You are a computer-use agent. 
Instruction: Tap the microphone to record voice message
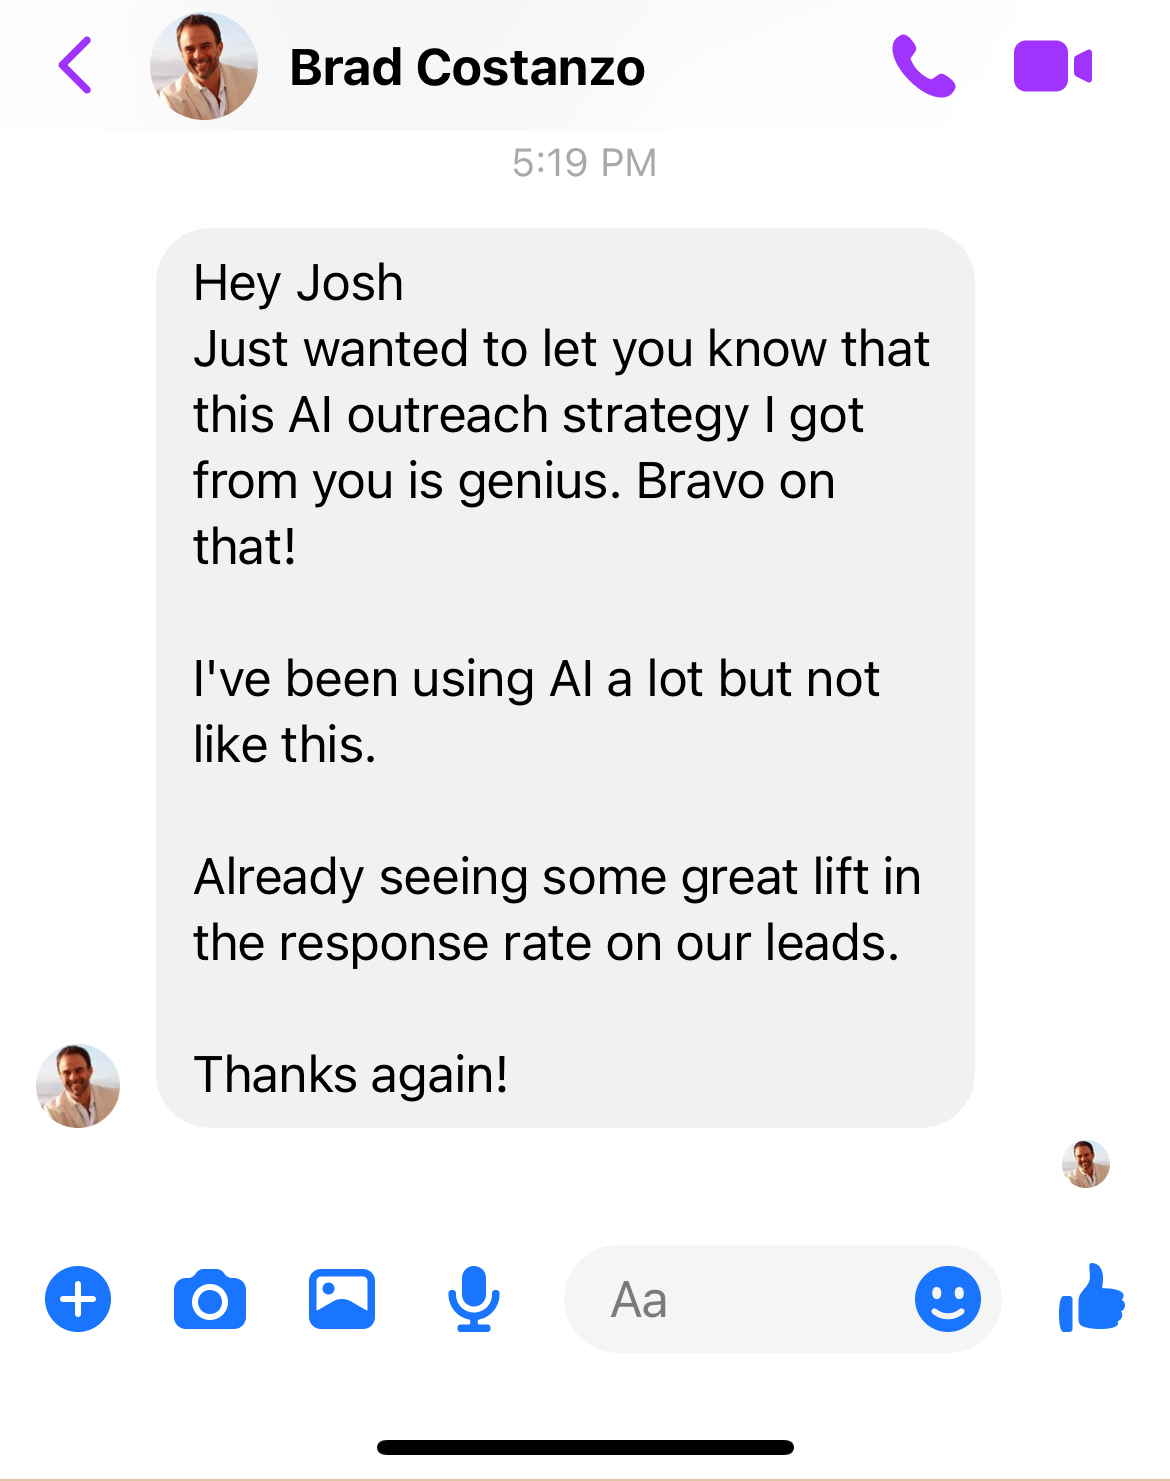[474, 1299]
